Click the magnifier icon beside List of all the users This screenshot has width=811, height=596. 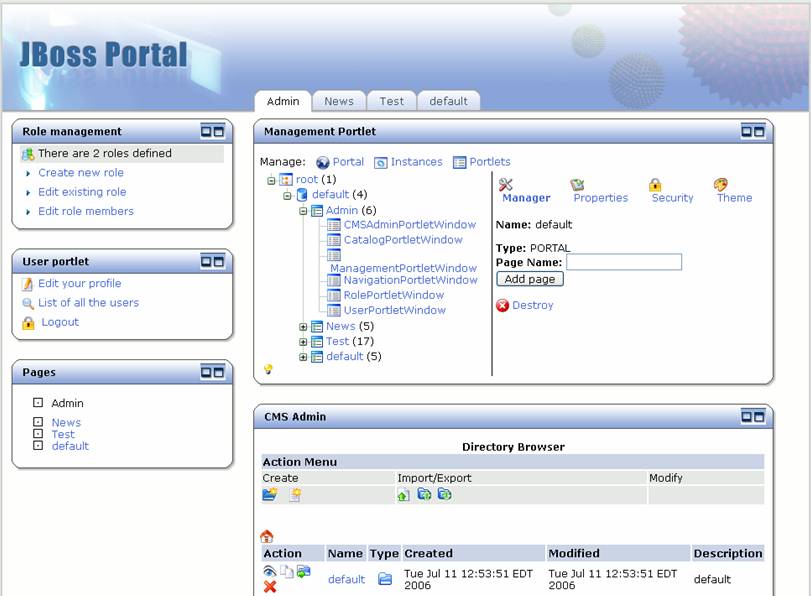28,303
